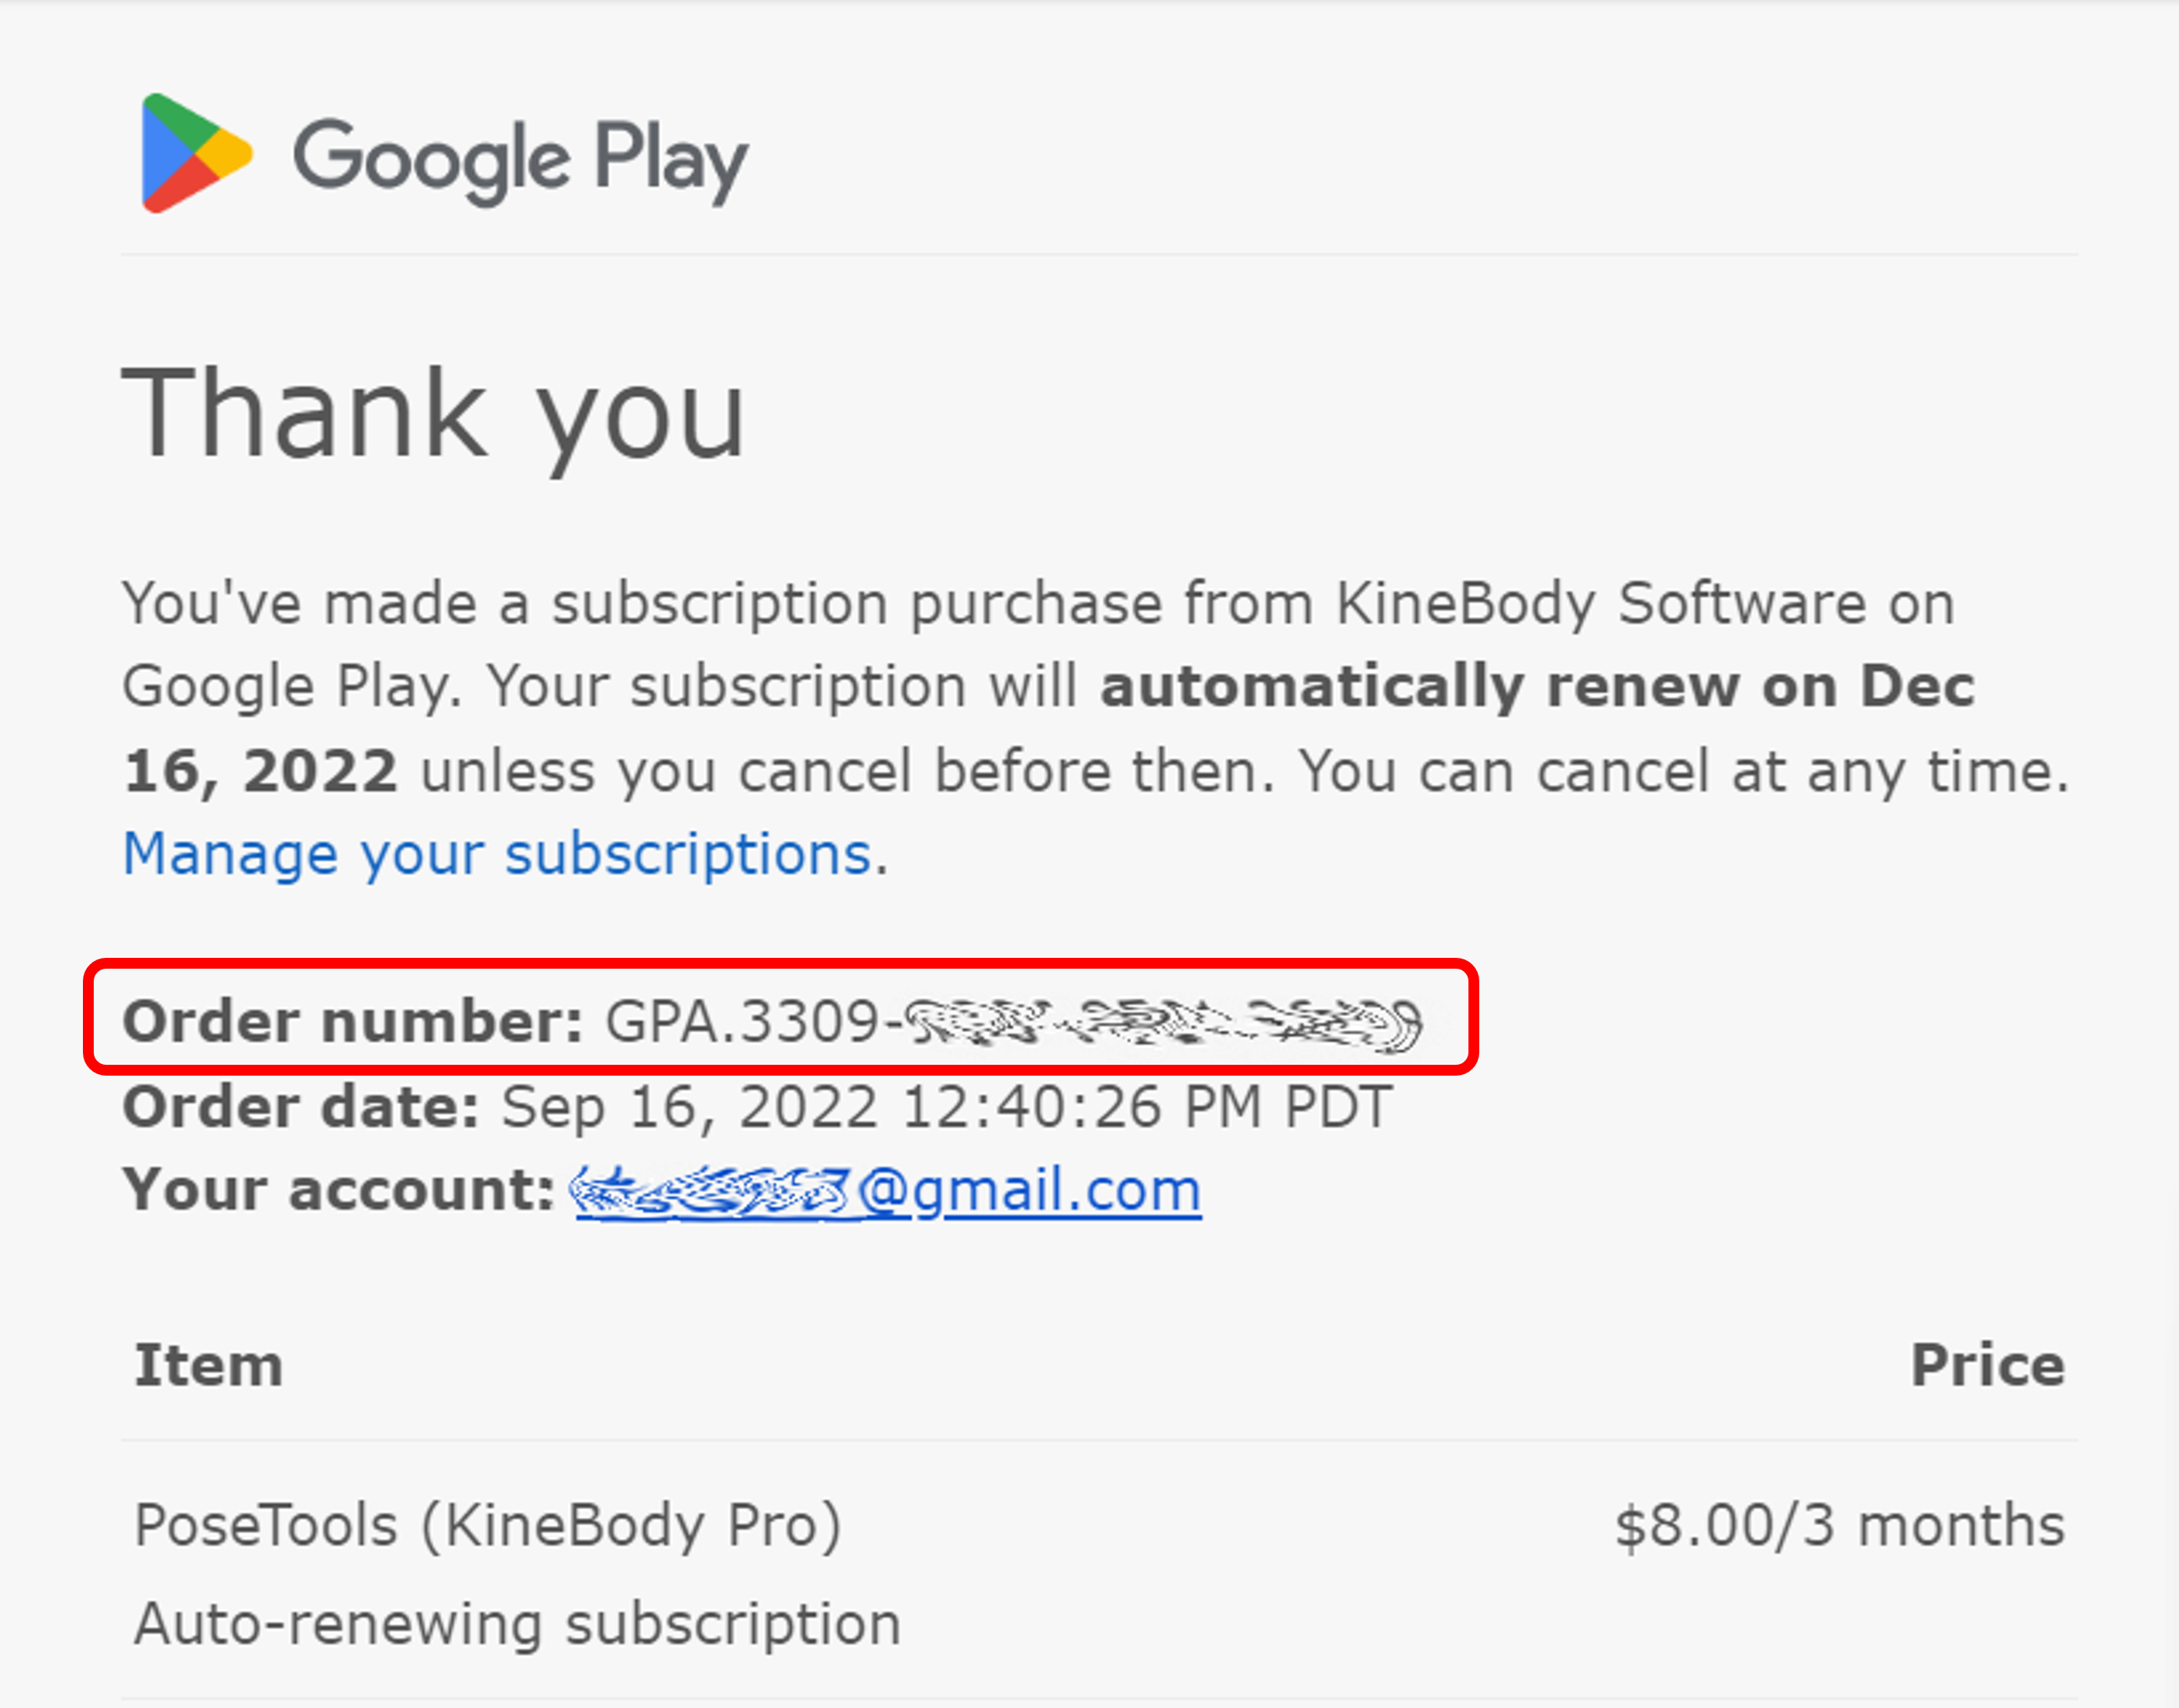Screen dimensions: 2179x1708
Task: Click the Sep 16, 2022 order timestamp
Action: coord(946,1108)
